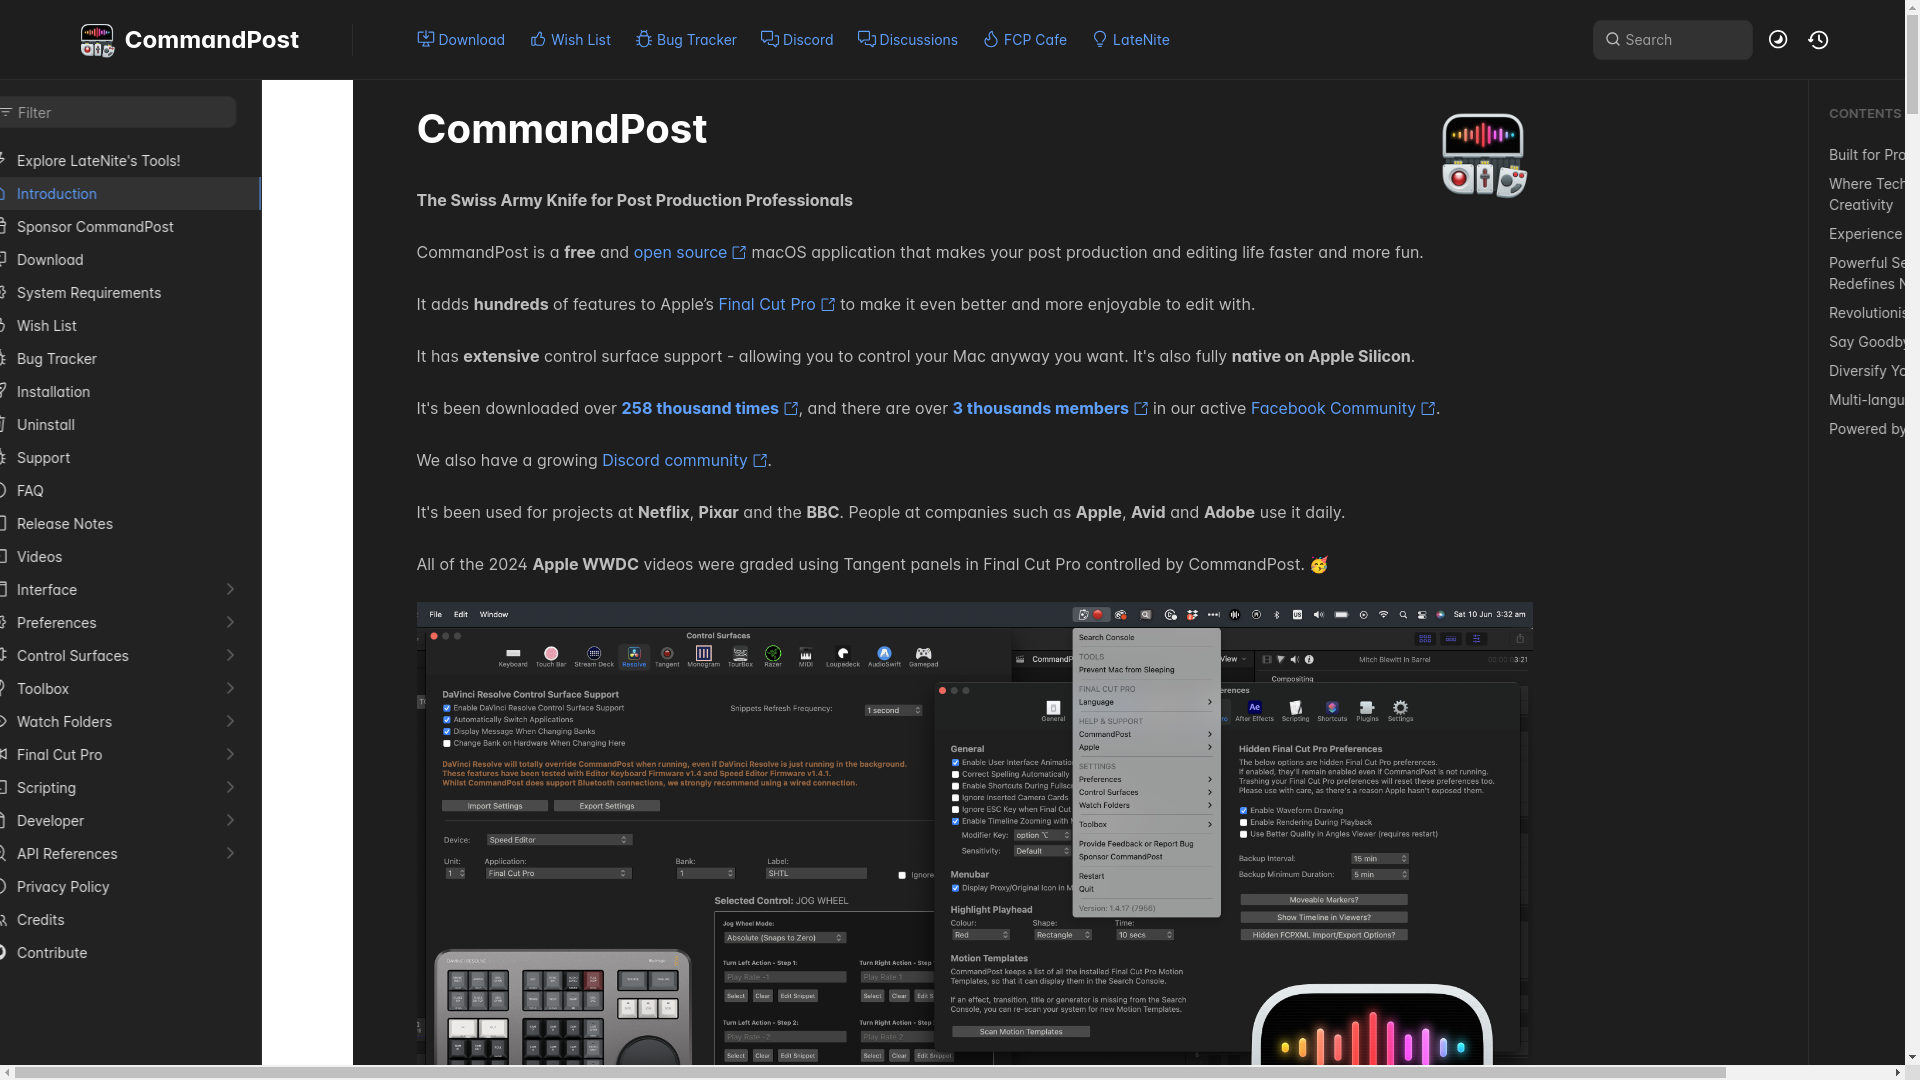1920x1080 pixels.
Task: Toggle the dark/light theme switch
Action: 1778,40
